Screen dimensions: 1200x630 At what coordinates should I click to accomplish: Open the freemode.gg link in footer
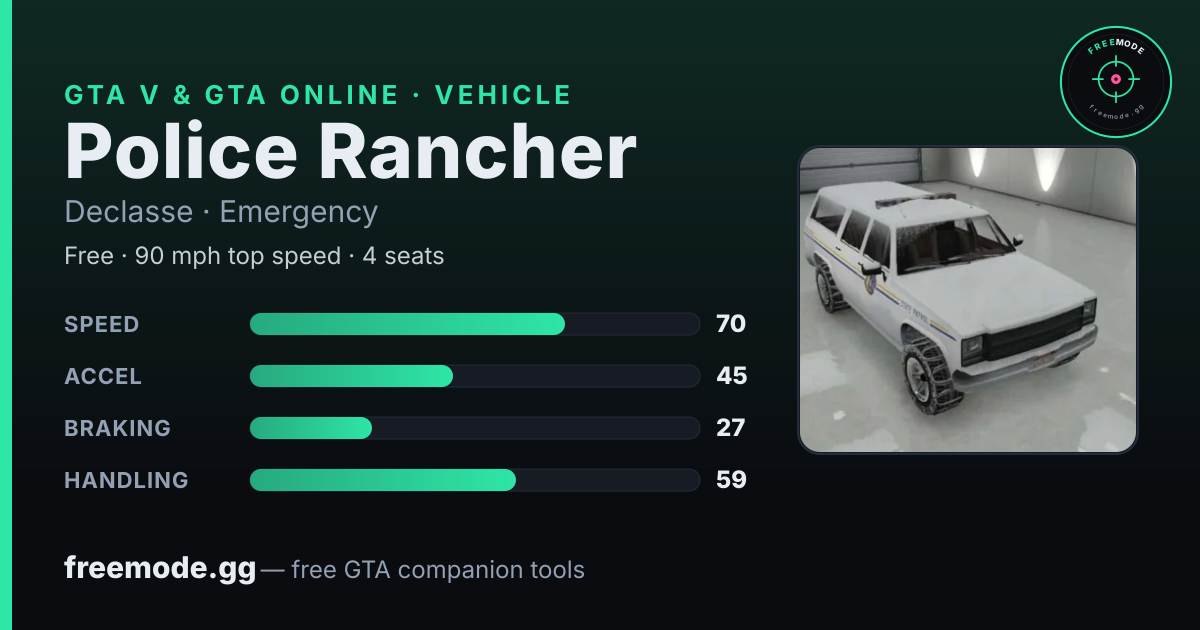[x=160, y=569]
